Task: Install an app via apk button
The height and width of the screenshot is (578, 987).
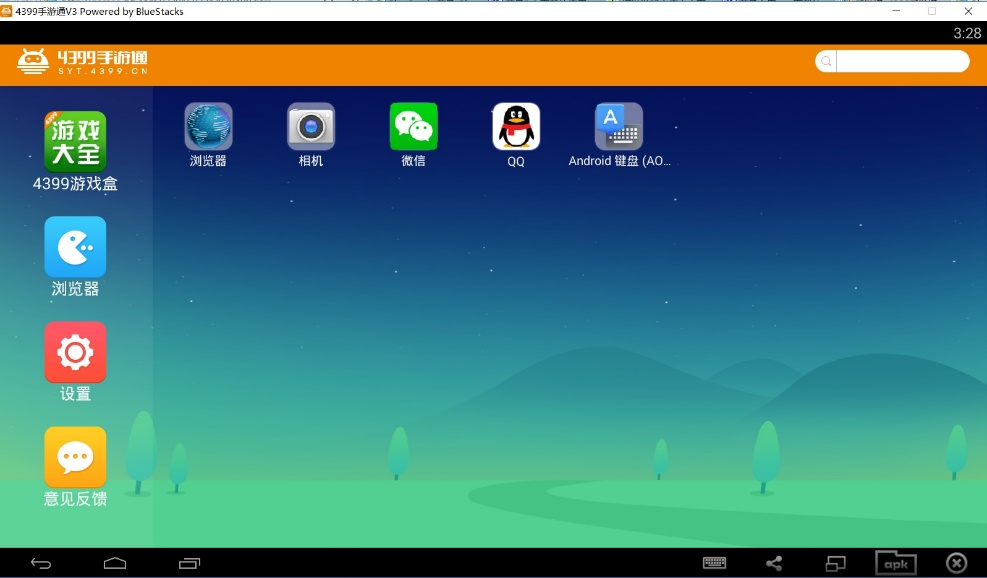Action: [x=896, y=564]
